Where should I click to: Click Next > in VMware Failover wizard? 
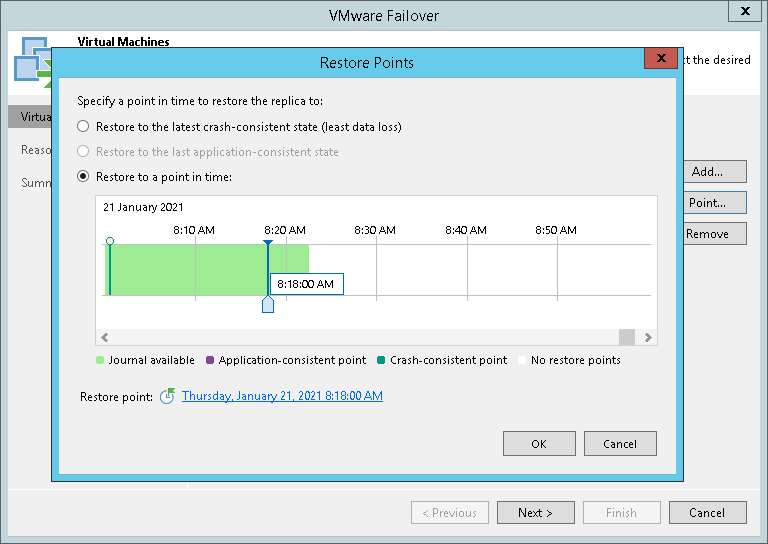tap(536, 513)
